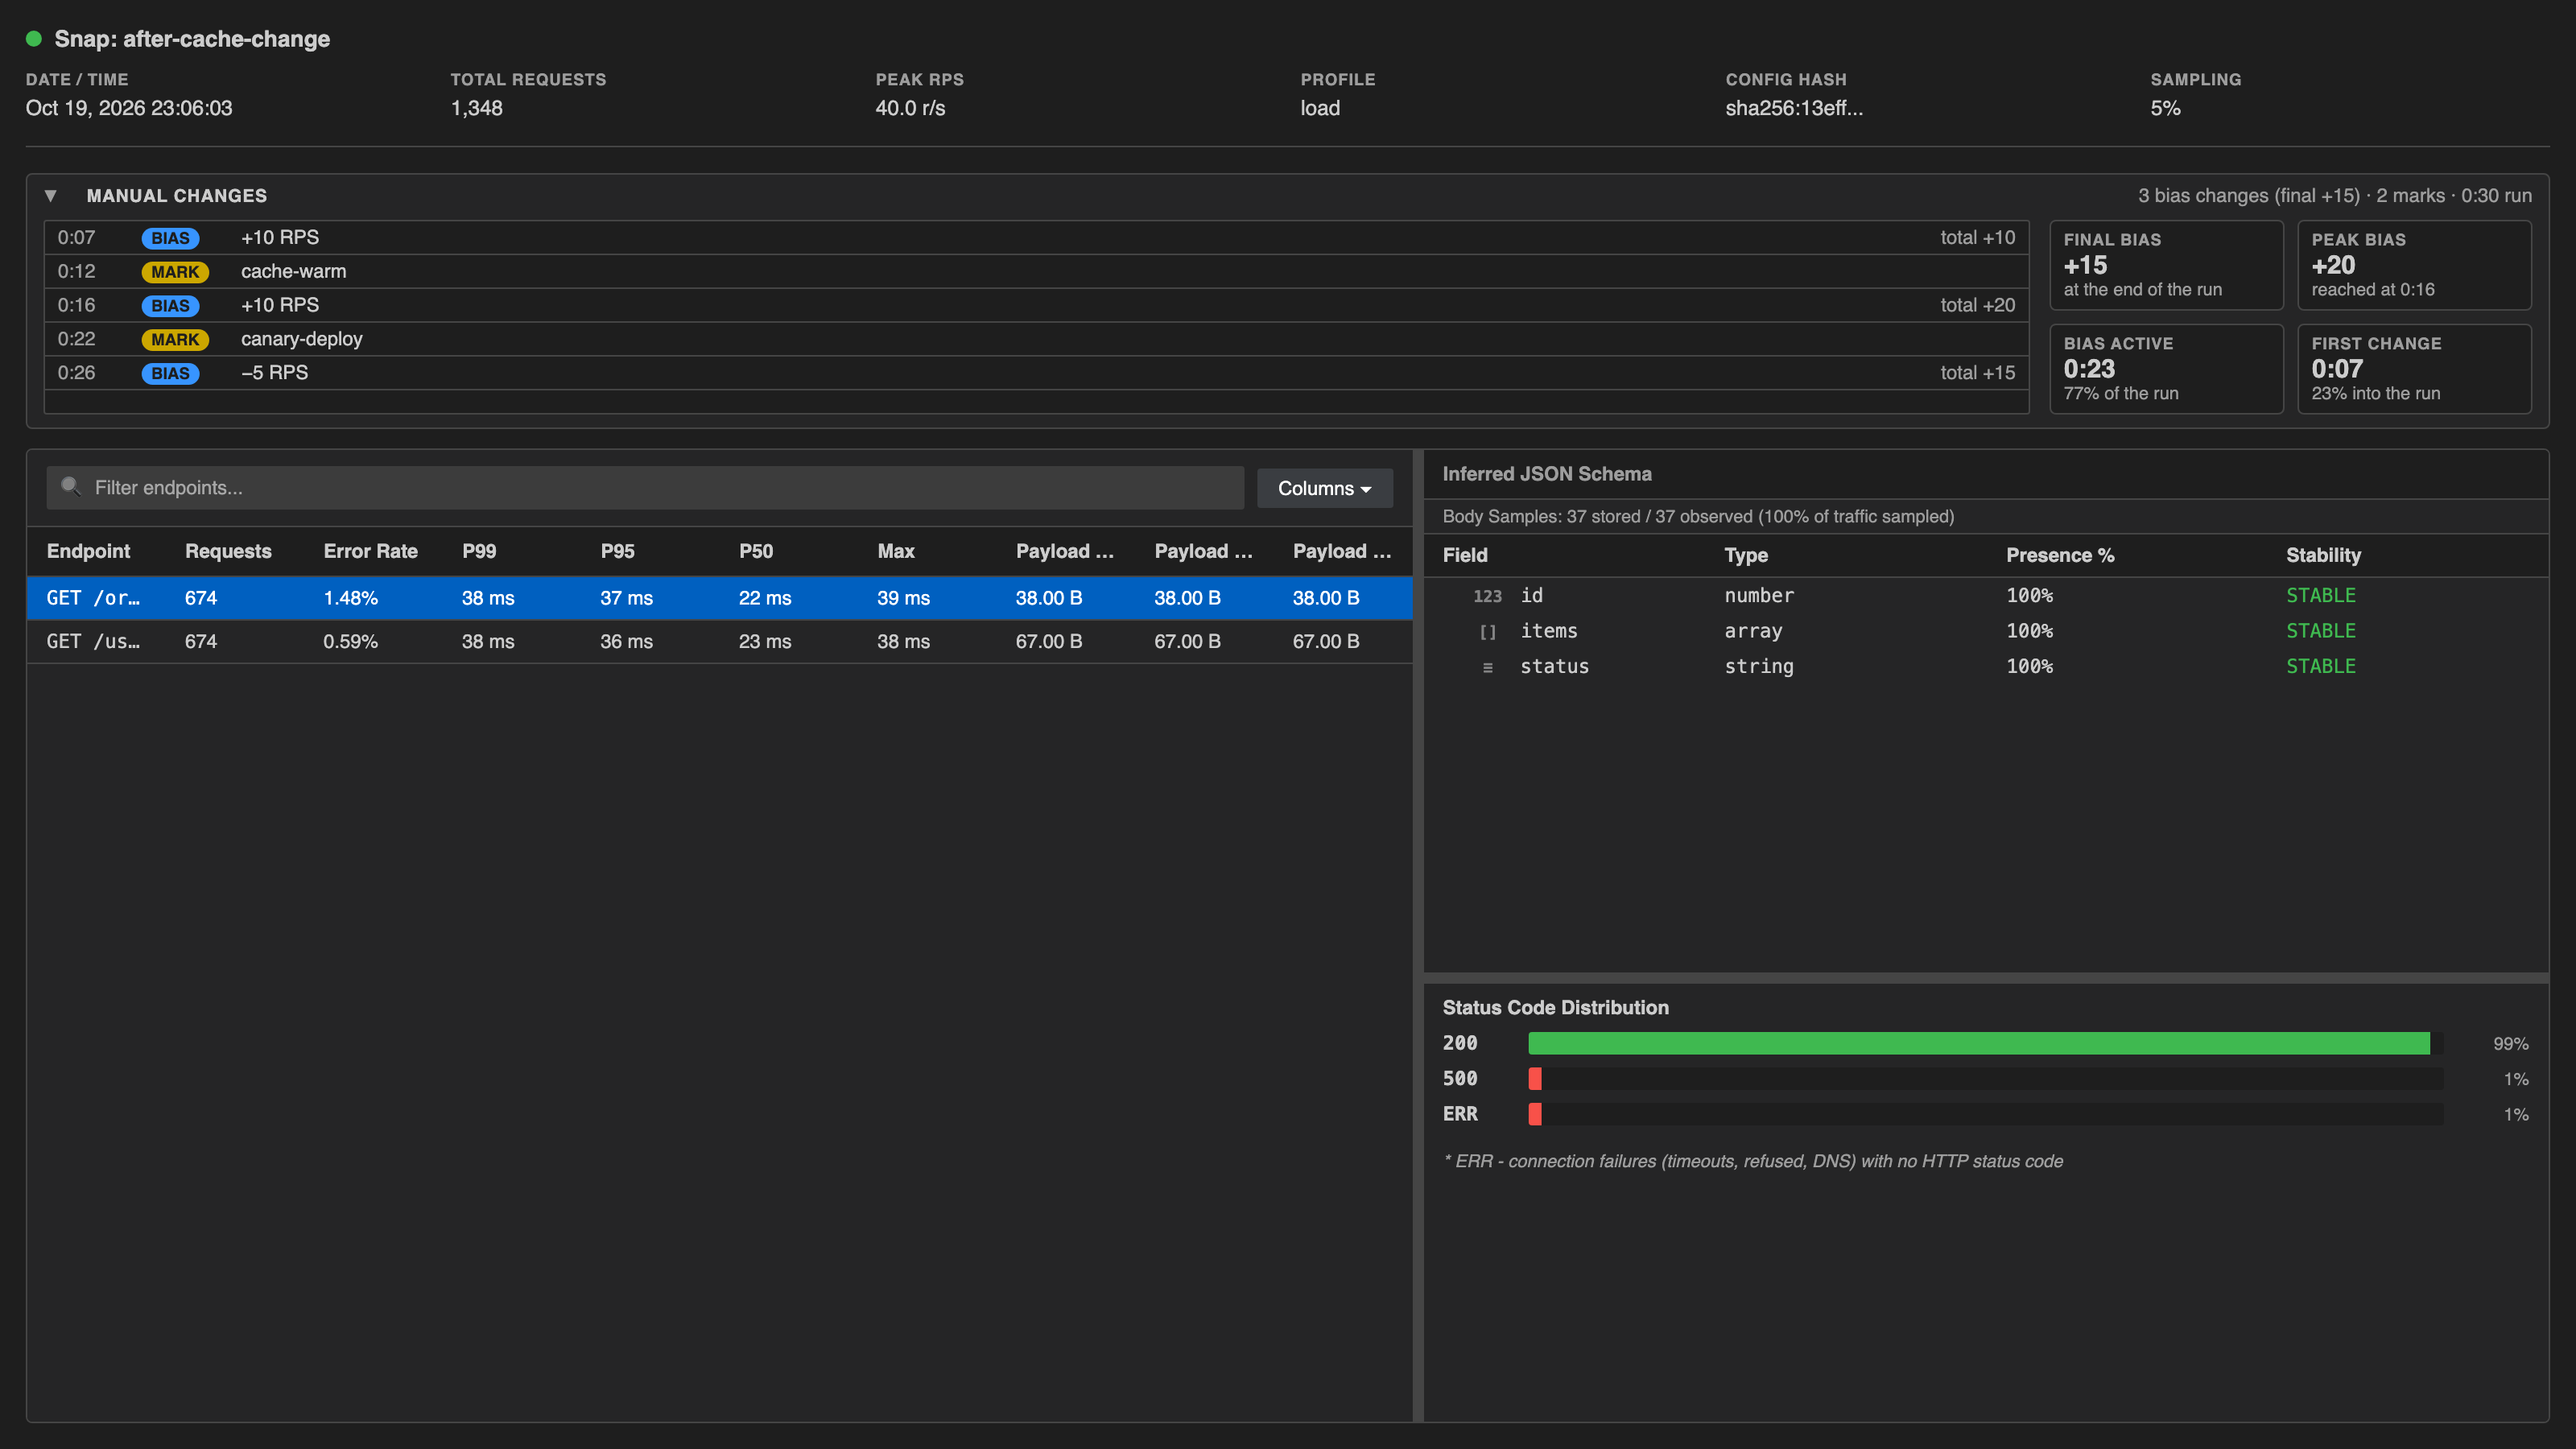Click the MARK badge for canary-deploy
This screenshot has width=2576, height=1449.
[175, 340]
